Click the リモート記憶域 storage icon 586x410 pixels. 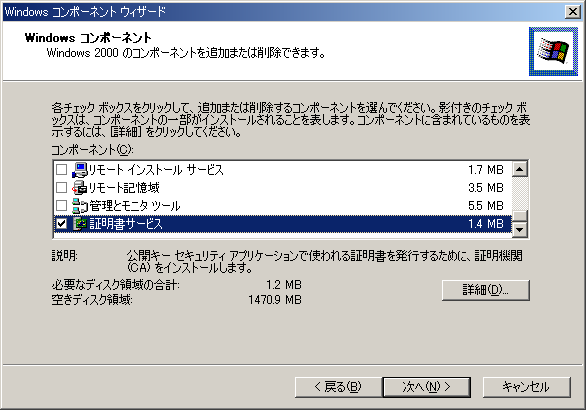(80, 188)
